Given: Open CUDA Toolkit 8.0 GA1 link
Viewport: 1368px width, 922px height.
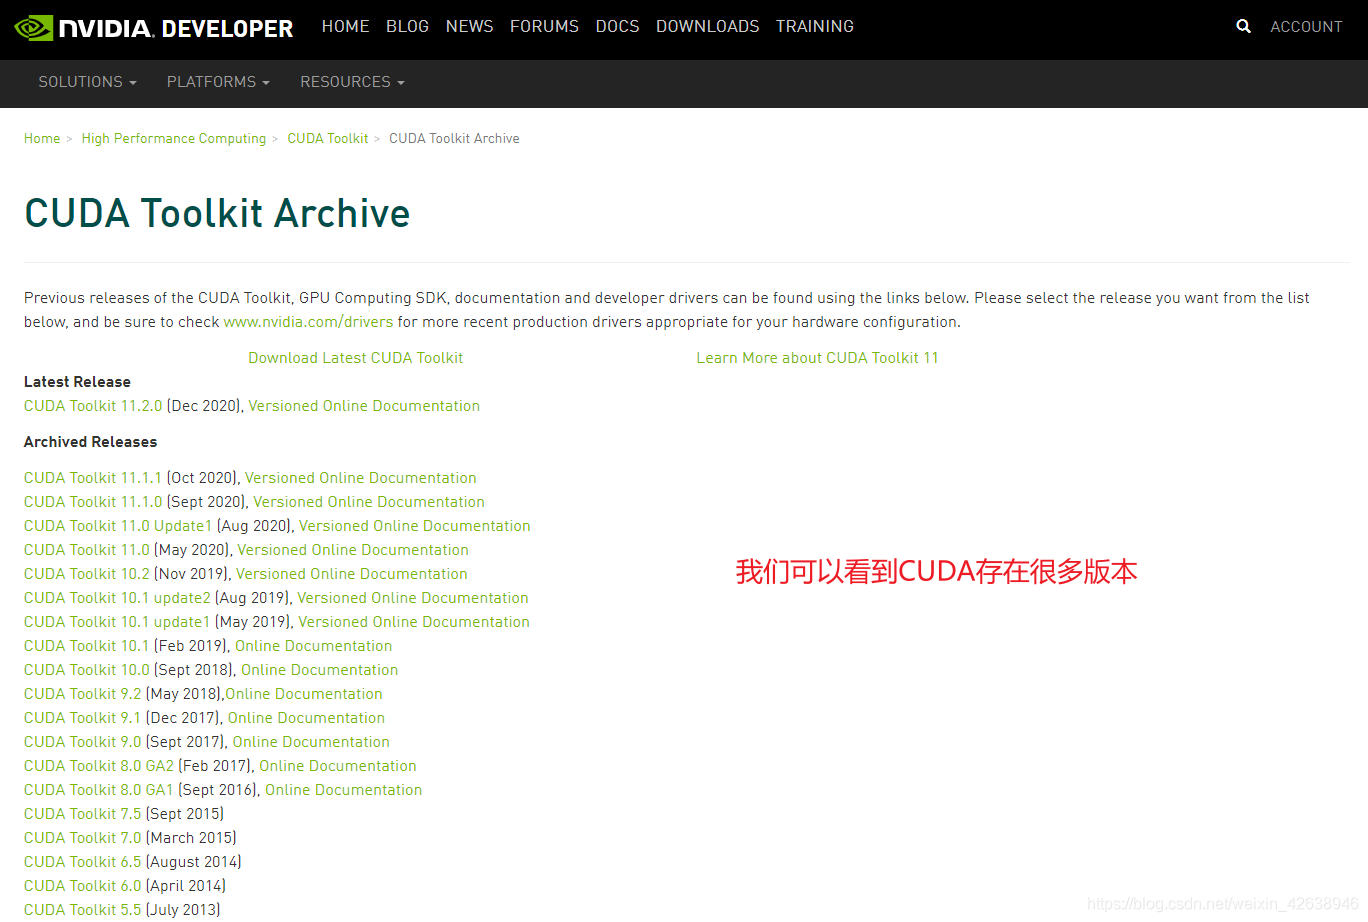Looking at the screenshot, I should (99, 790).
